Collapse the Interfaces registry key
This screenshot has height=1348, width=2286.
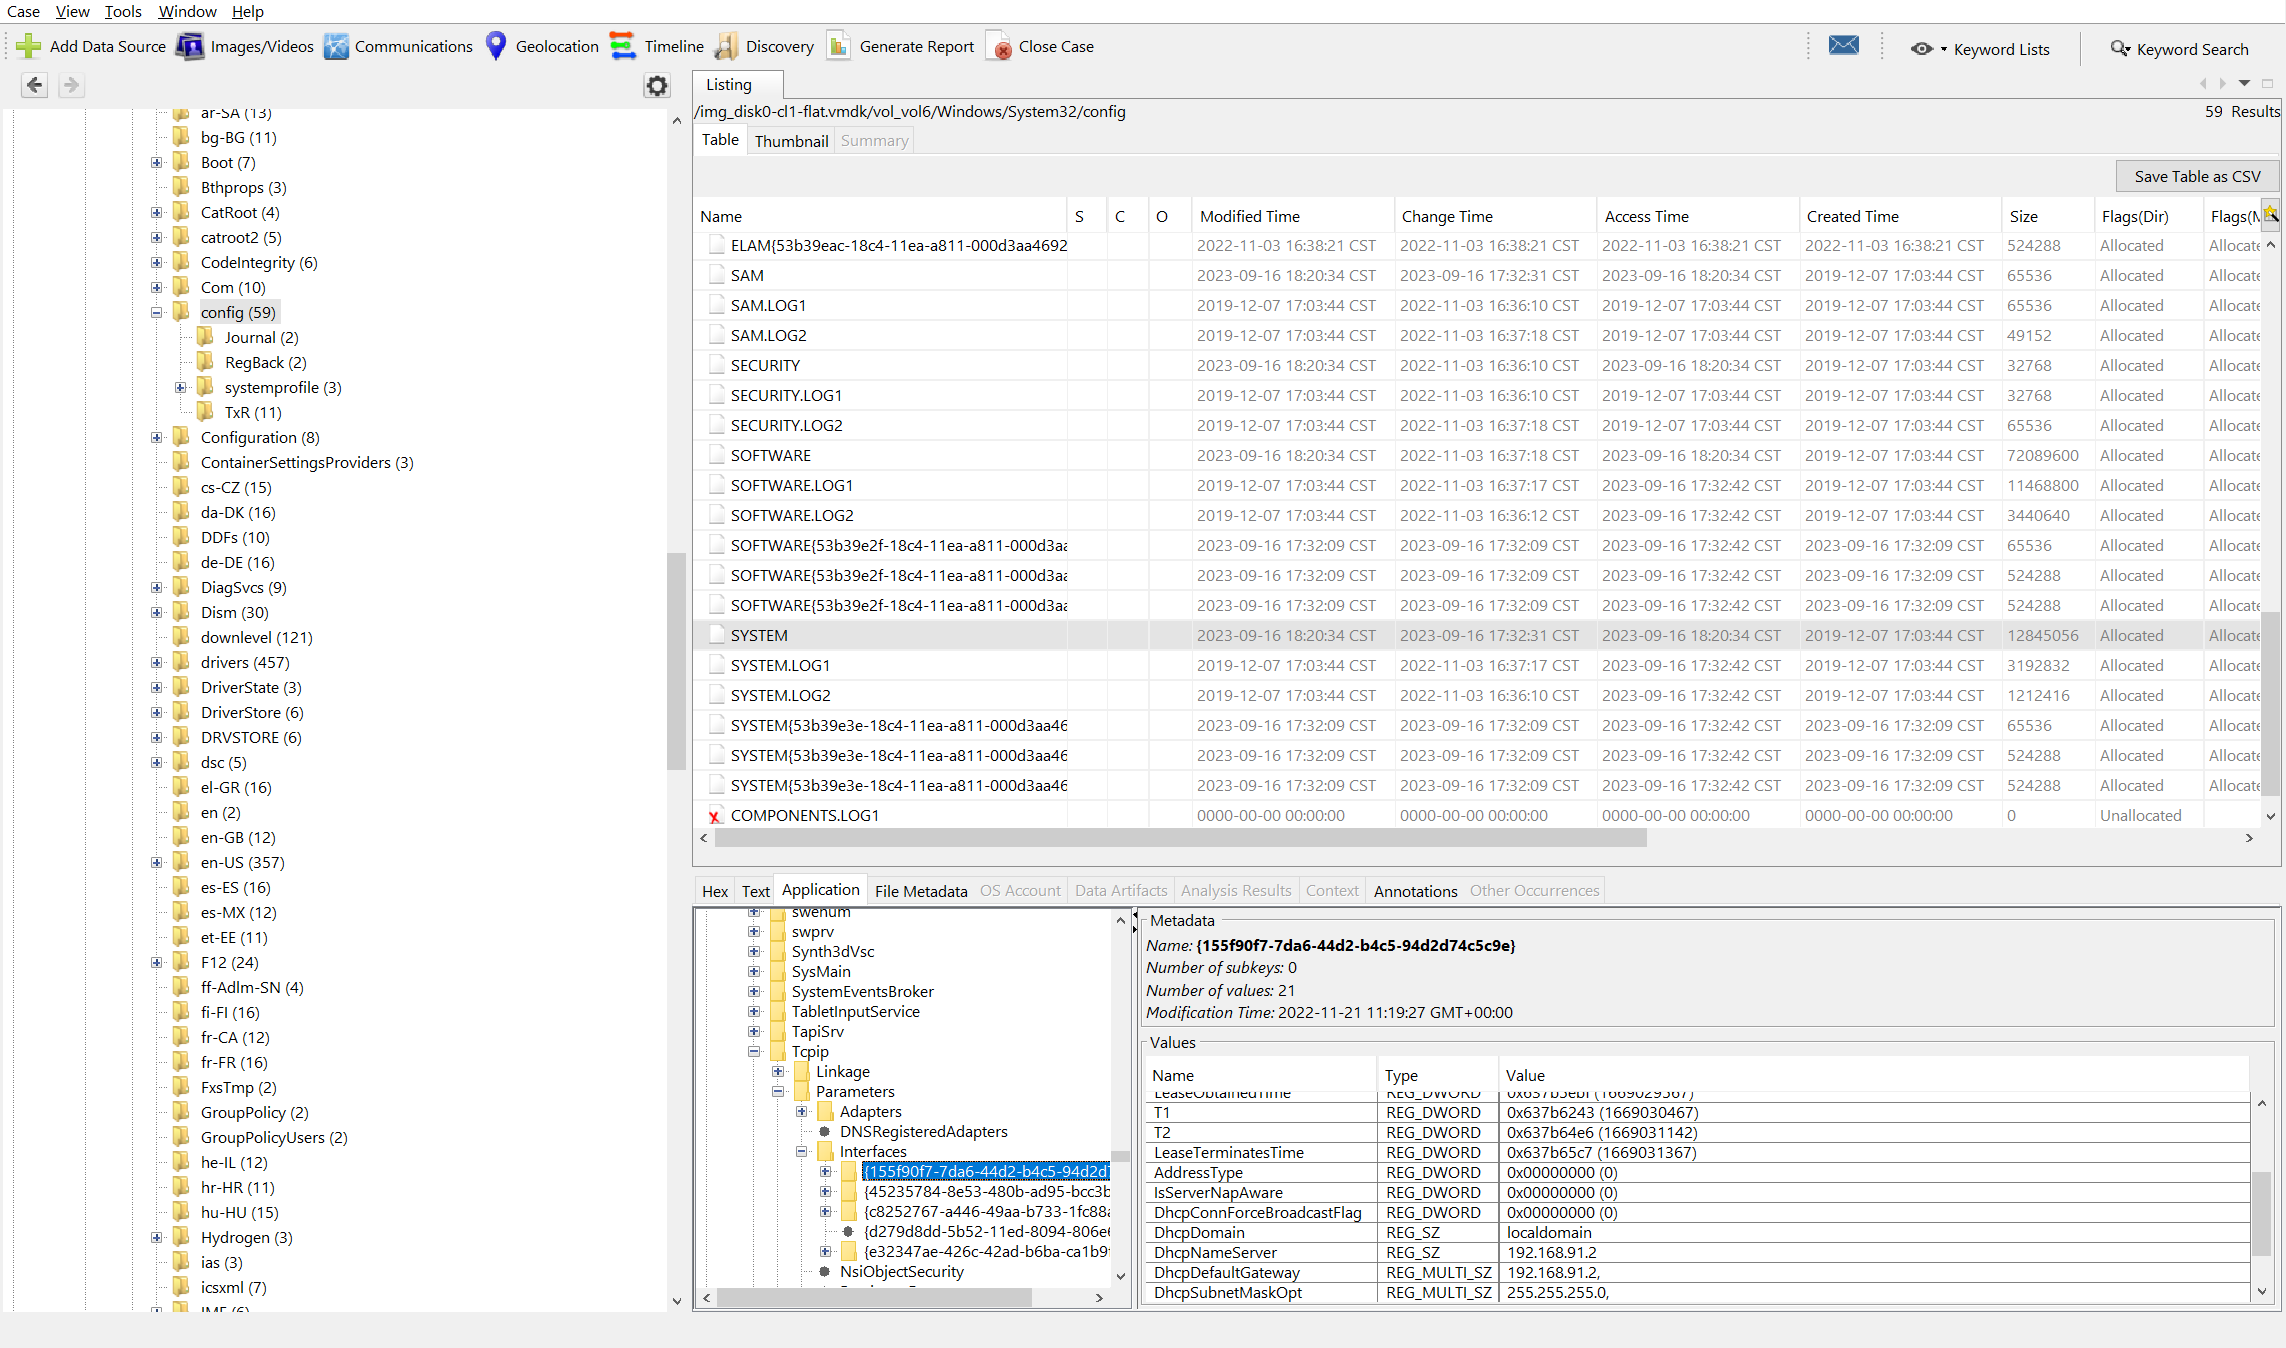click(802, 1151)
